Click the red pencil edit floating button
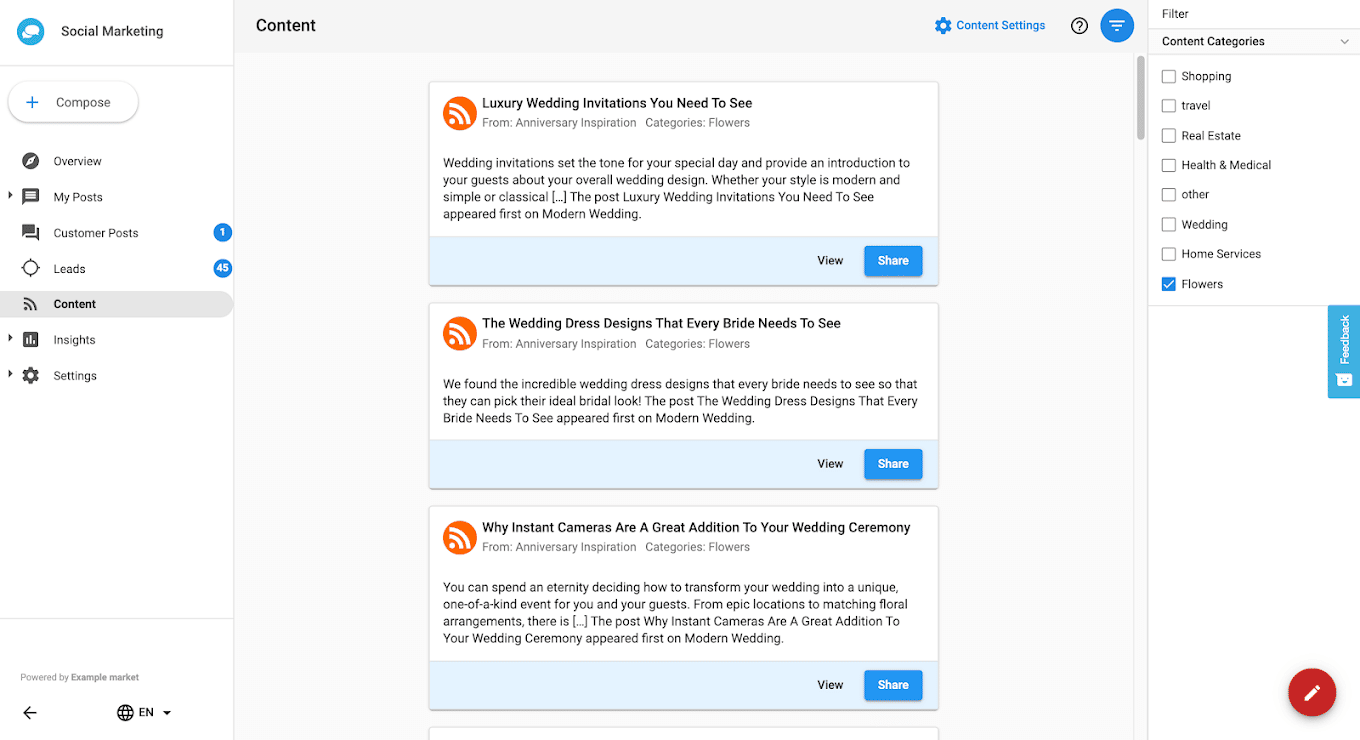This screenshot has height=740, width=1360. (1312, 692)
